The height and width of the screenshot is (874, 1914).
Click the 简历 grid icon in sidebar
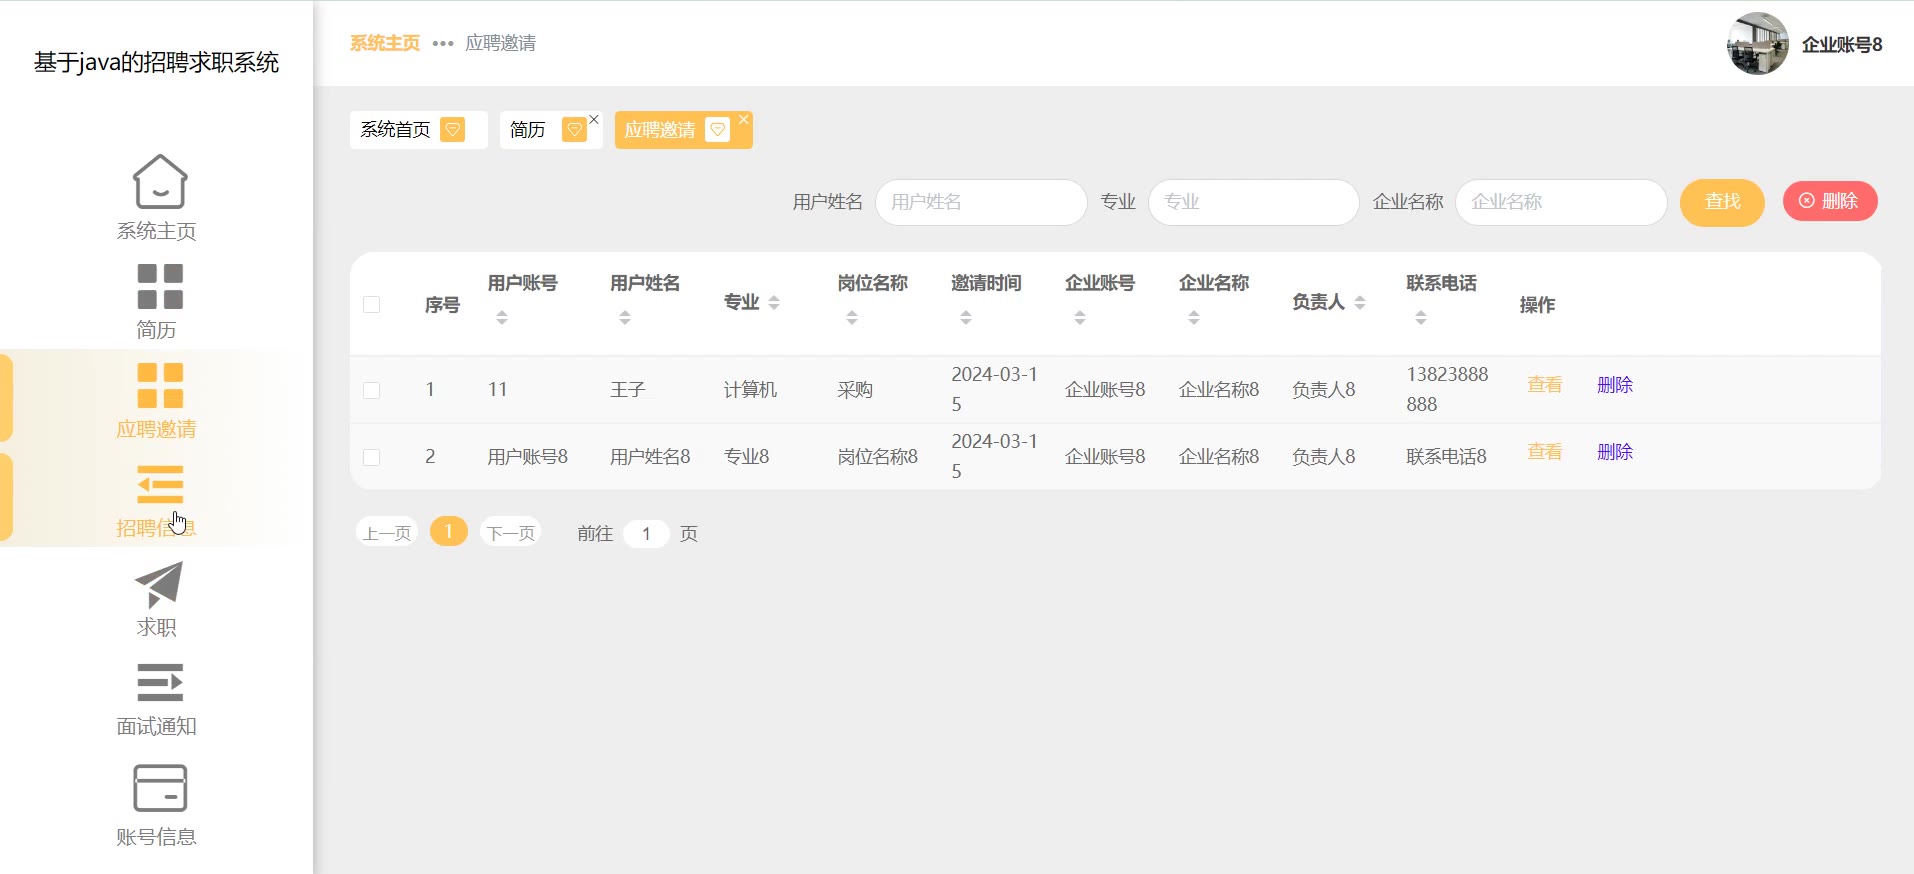pos(159,286)
